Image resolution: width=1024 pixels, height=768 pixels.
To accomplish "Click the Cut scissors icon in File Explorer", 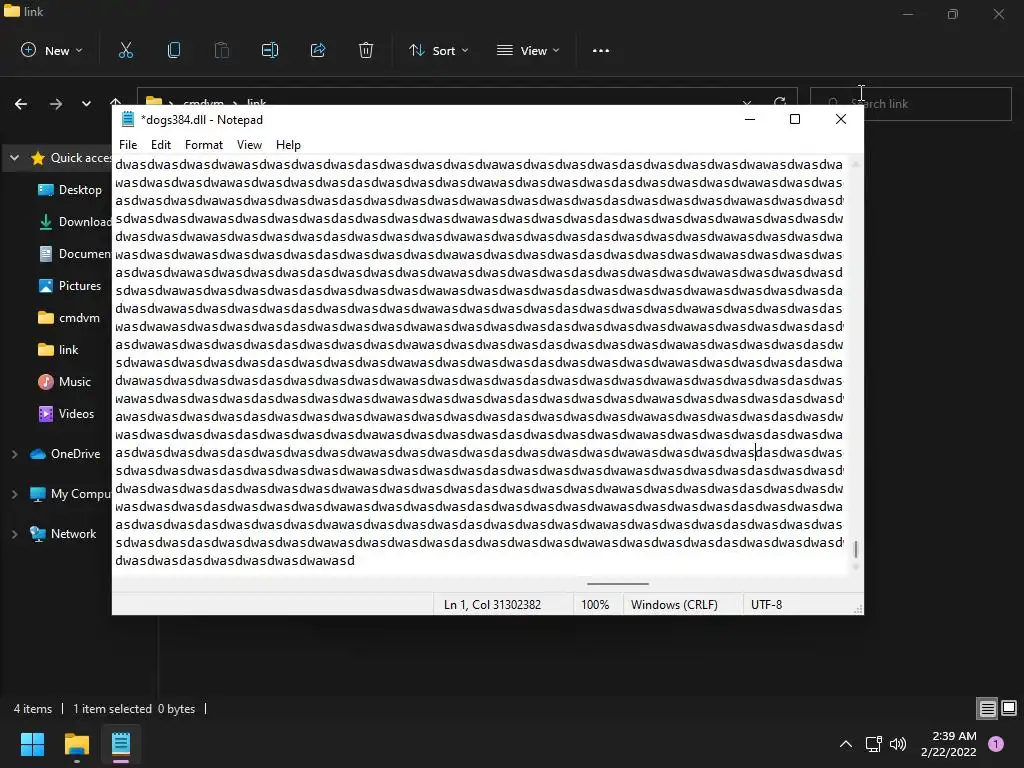I will click(125, 50).
